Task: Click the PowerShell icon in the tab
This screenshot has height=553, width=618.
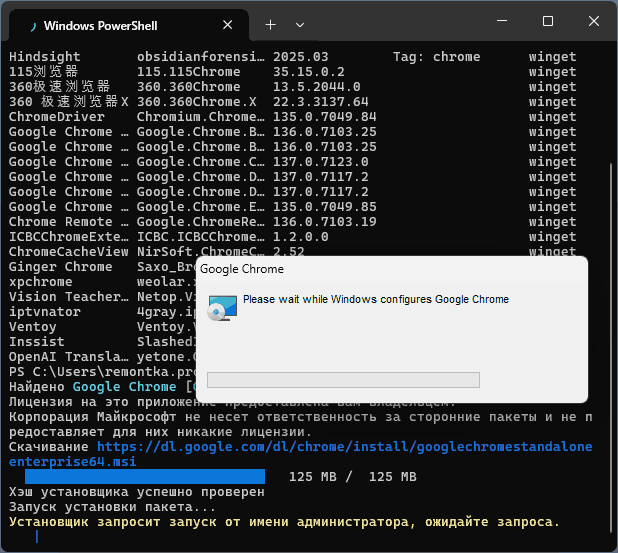Action: [34, 26]
